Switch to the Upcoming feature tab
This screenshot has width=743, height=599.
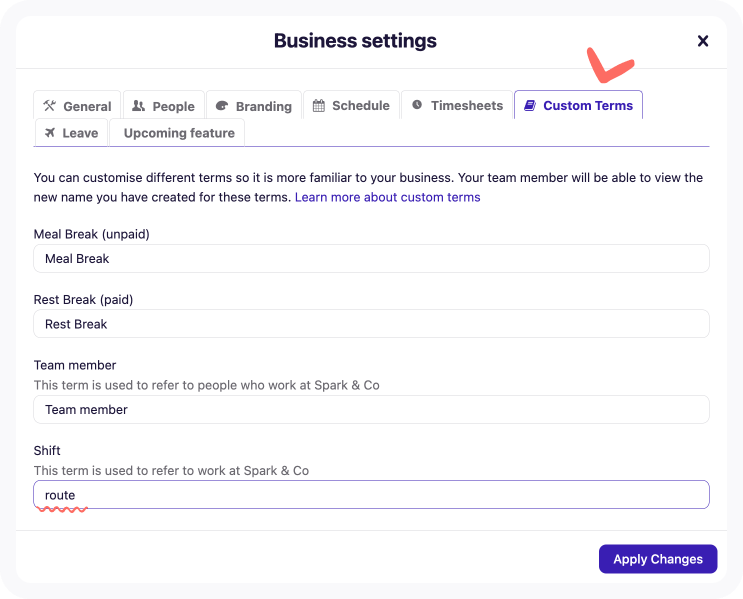[179, 133]
